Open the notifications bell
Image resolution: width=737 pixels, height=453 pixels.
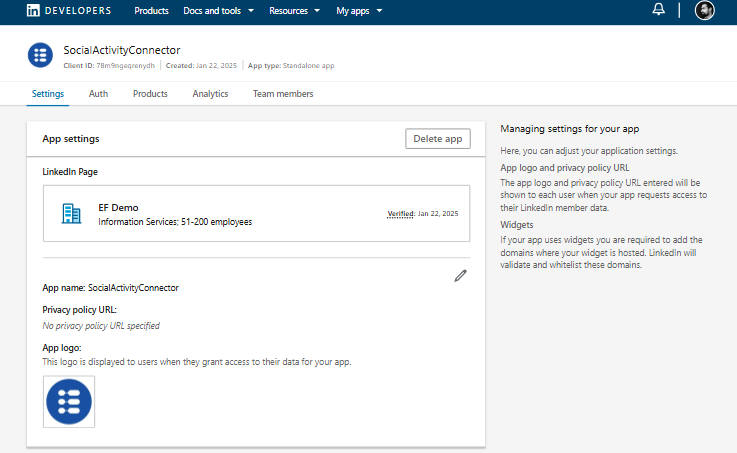click(658, 10)
